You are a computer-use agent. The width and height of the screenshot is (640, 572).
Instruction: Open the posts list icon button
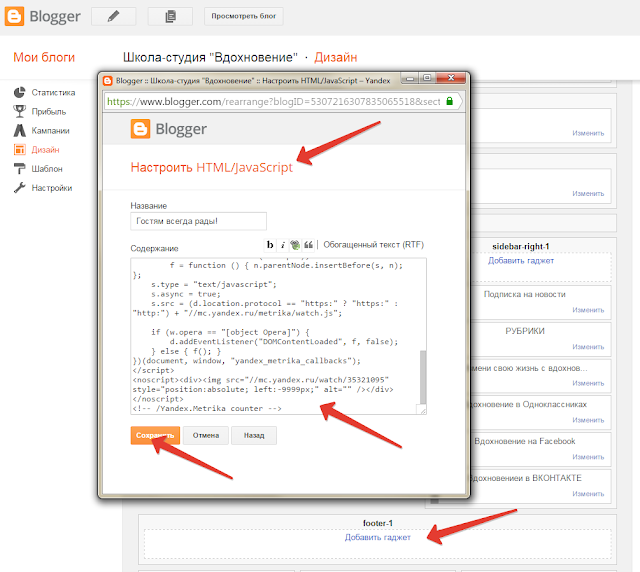pyautogui.click(x=170, y=16)
